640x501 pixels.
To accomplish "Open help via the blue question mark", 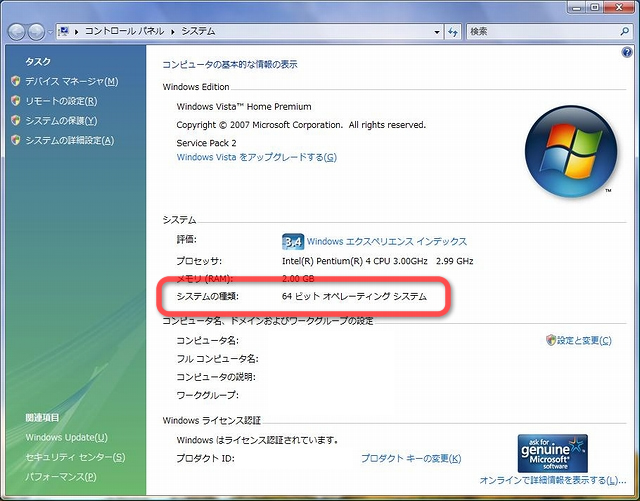I will point(627,52).
